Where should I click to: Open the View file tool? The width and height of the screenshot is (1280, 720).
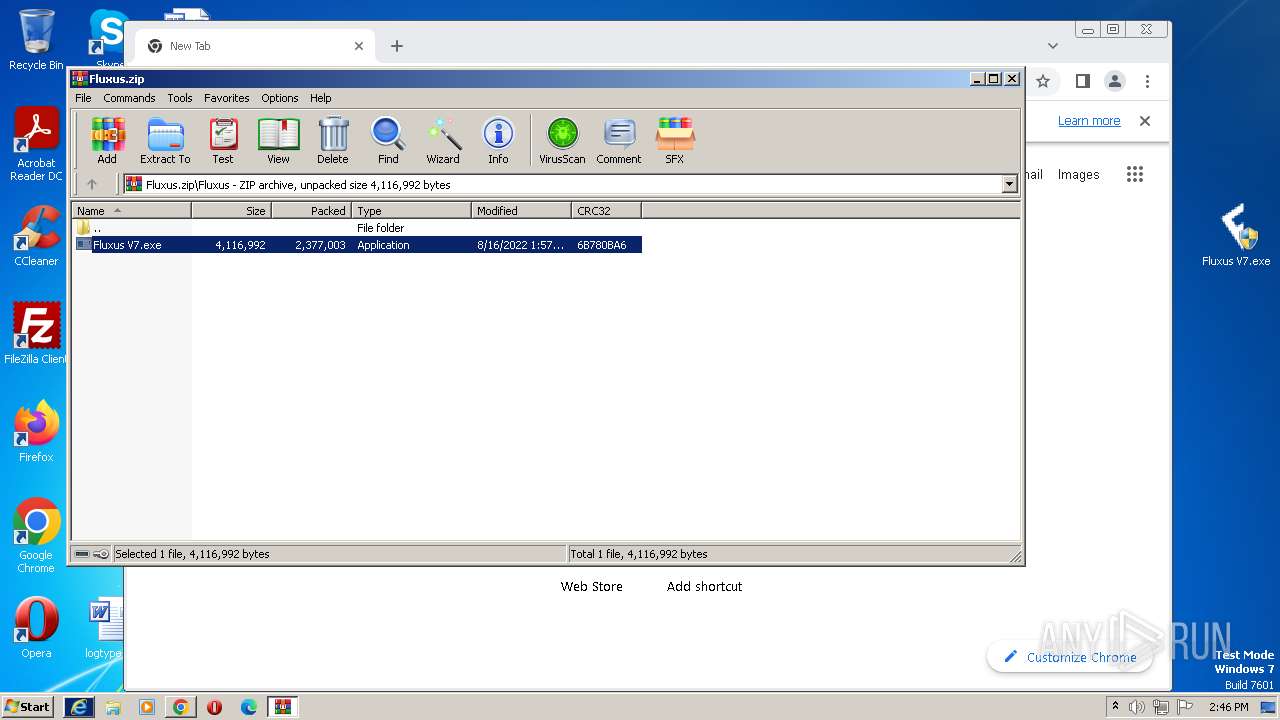pyautogui.click(x=278, y=141)
